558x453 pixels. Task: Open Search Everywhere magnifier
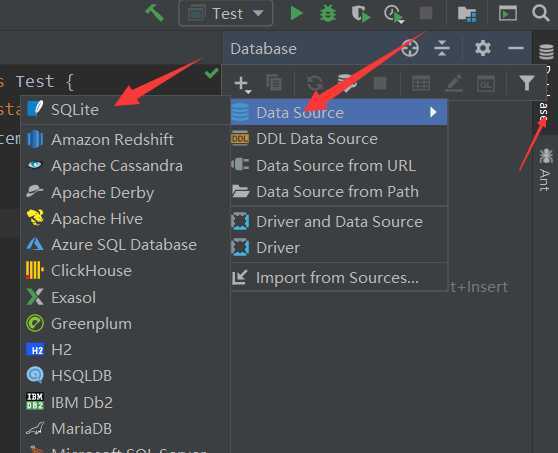[541, 14]
